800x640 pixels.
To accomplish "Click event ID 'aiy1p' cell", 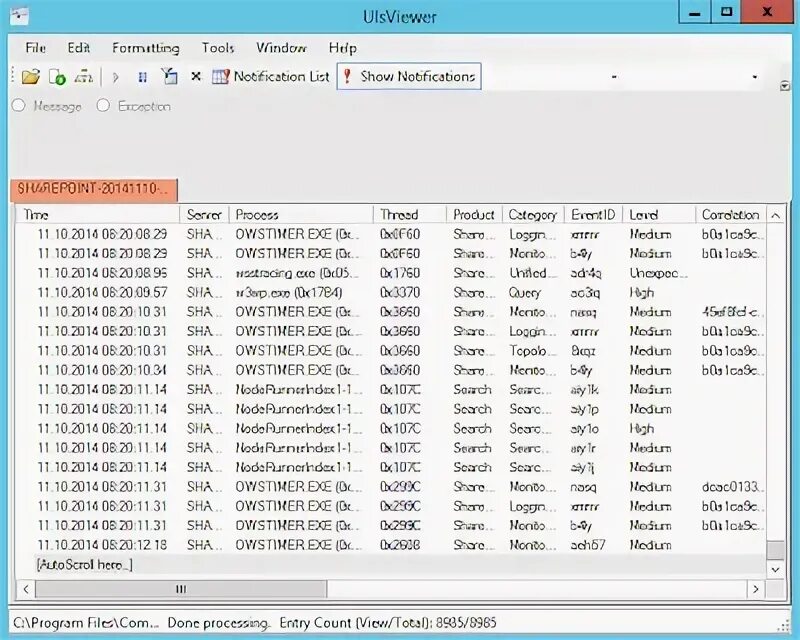I will [585, 409].
